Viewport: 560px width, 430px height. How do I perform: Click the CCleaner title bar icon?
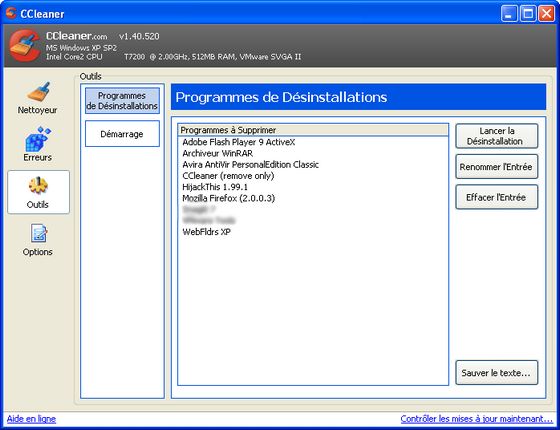11,13
